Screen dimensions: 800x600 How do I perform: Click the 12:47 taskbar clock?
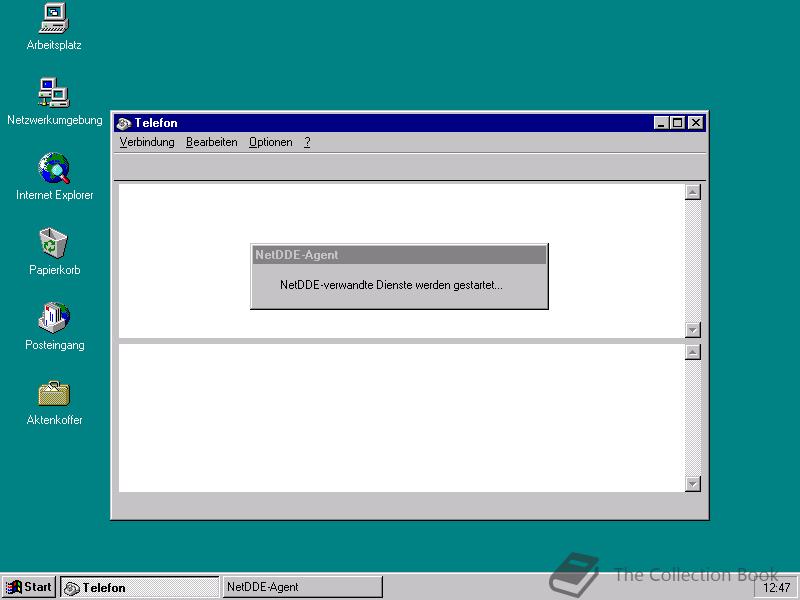(777, 588)
